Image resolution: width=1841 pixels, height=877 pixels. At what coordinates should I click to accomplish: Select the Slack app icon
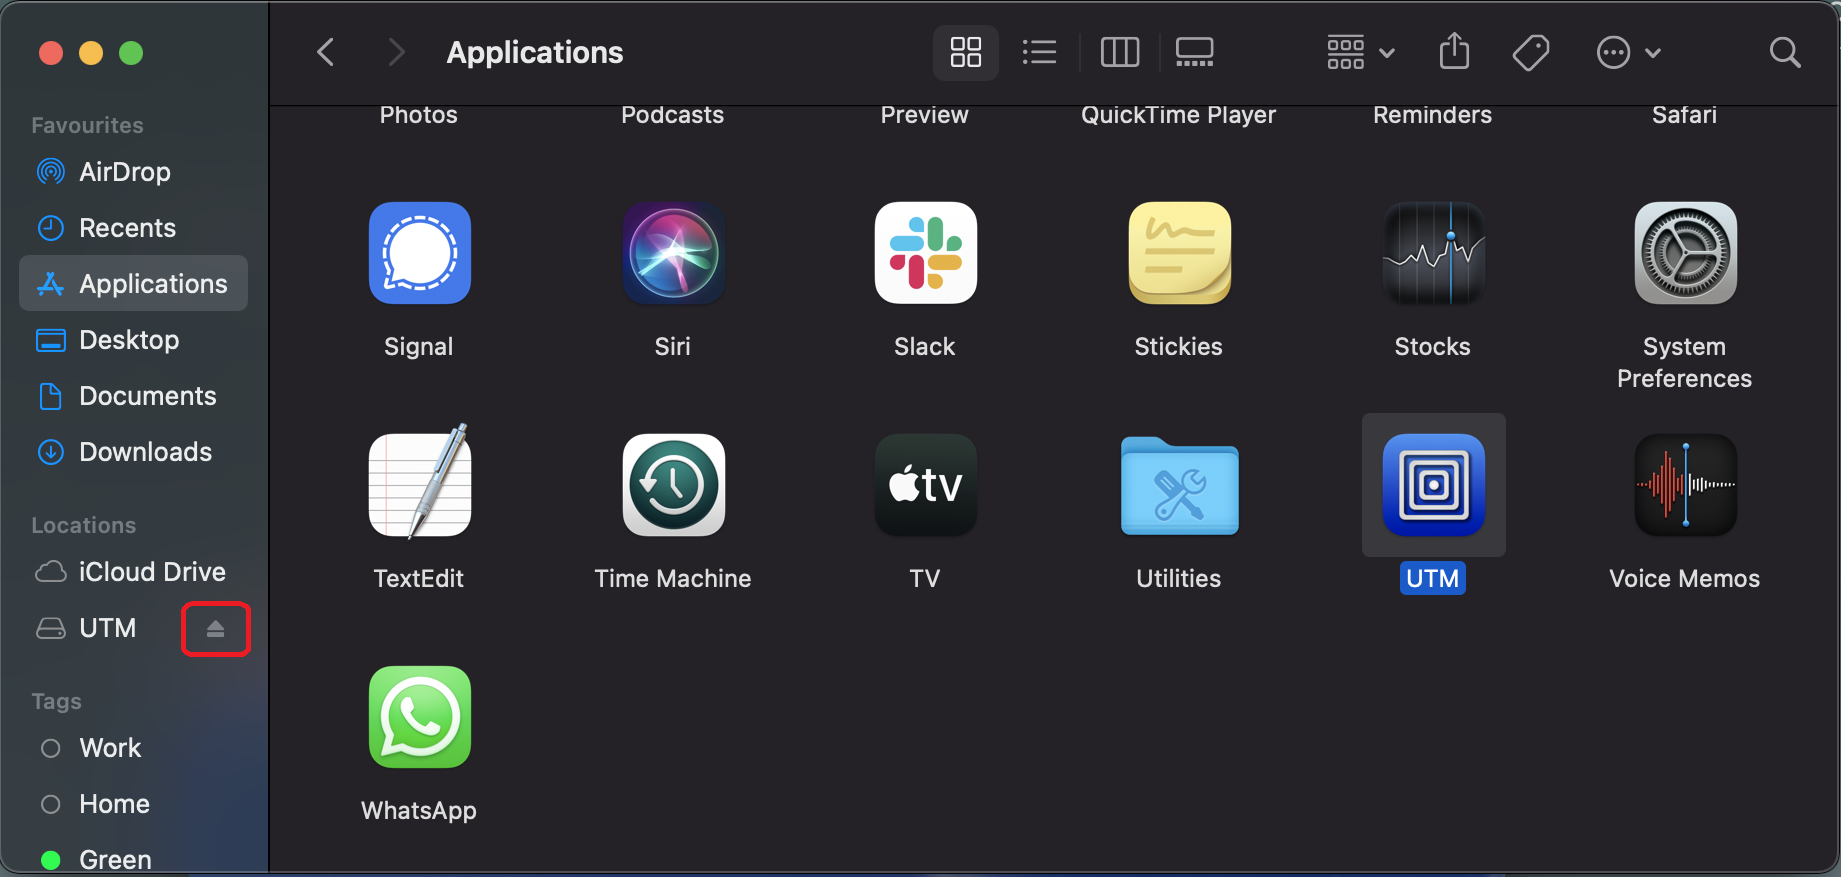pyautogui.click(x=925, y=253)
